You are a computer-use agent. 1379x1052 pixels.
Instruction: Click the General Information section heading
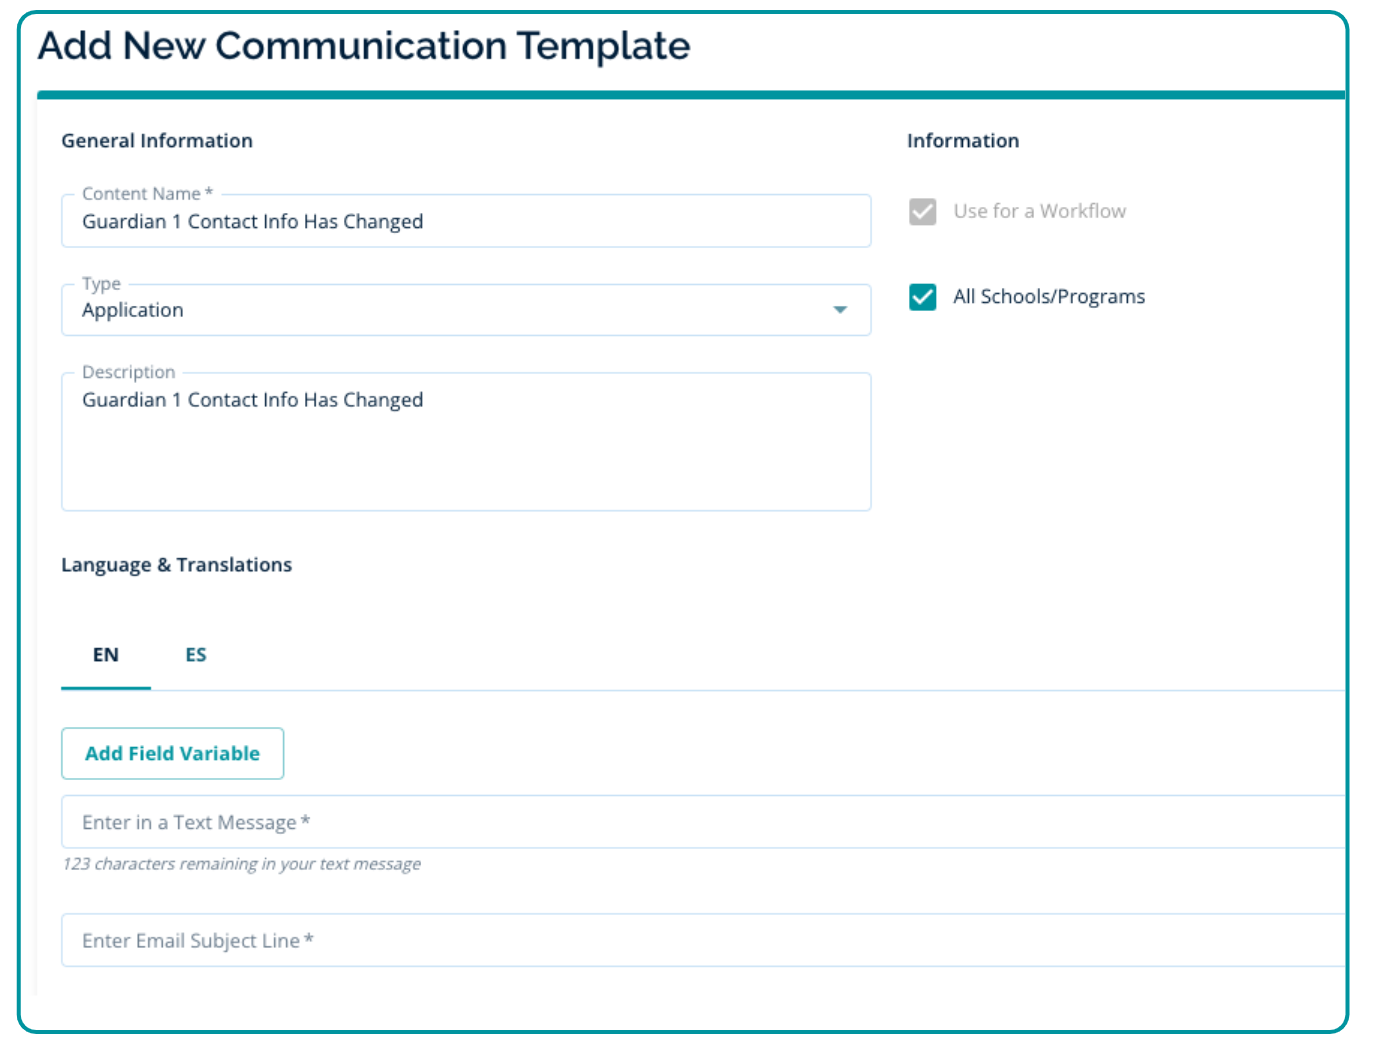click(x=157, y=141)
